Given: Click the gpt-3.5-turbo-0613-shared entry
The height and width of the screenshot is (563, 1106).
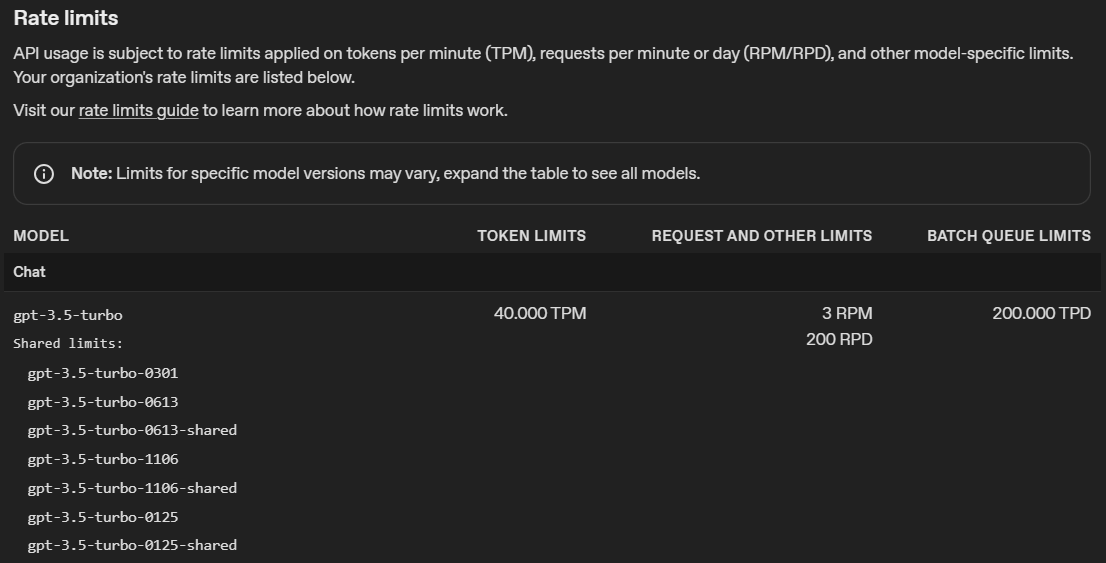Looking at the screenshot, I should click(x=132, y=430).
